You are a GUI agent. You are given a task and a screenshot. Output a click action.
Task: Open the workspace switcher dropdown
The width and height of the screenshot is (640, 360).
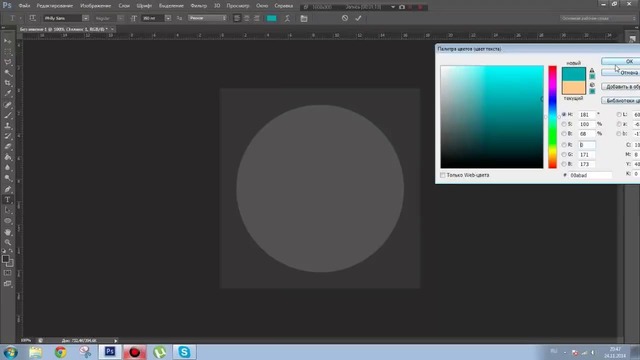tap(598, 18)
